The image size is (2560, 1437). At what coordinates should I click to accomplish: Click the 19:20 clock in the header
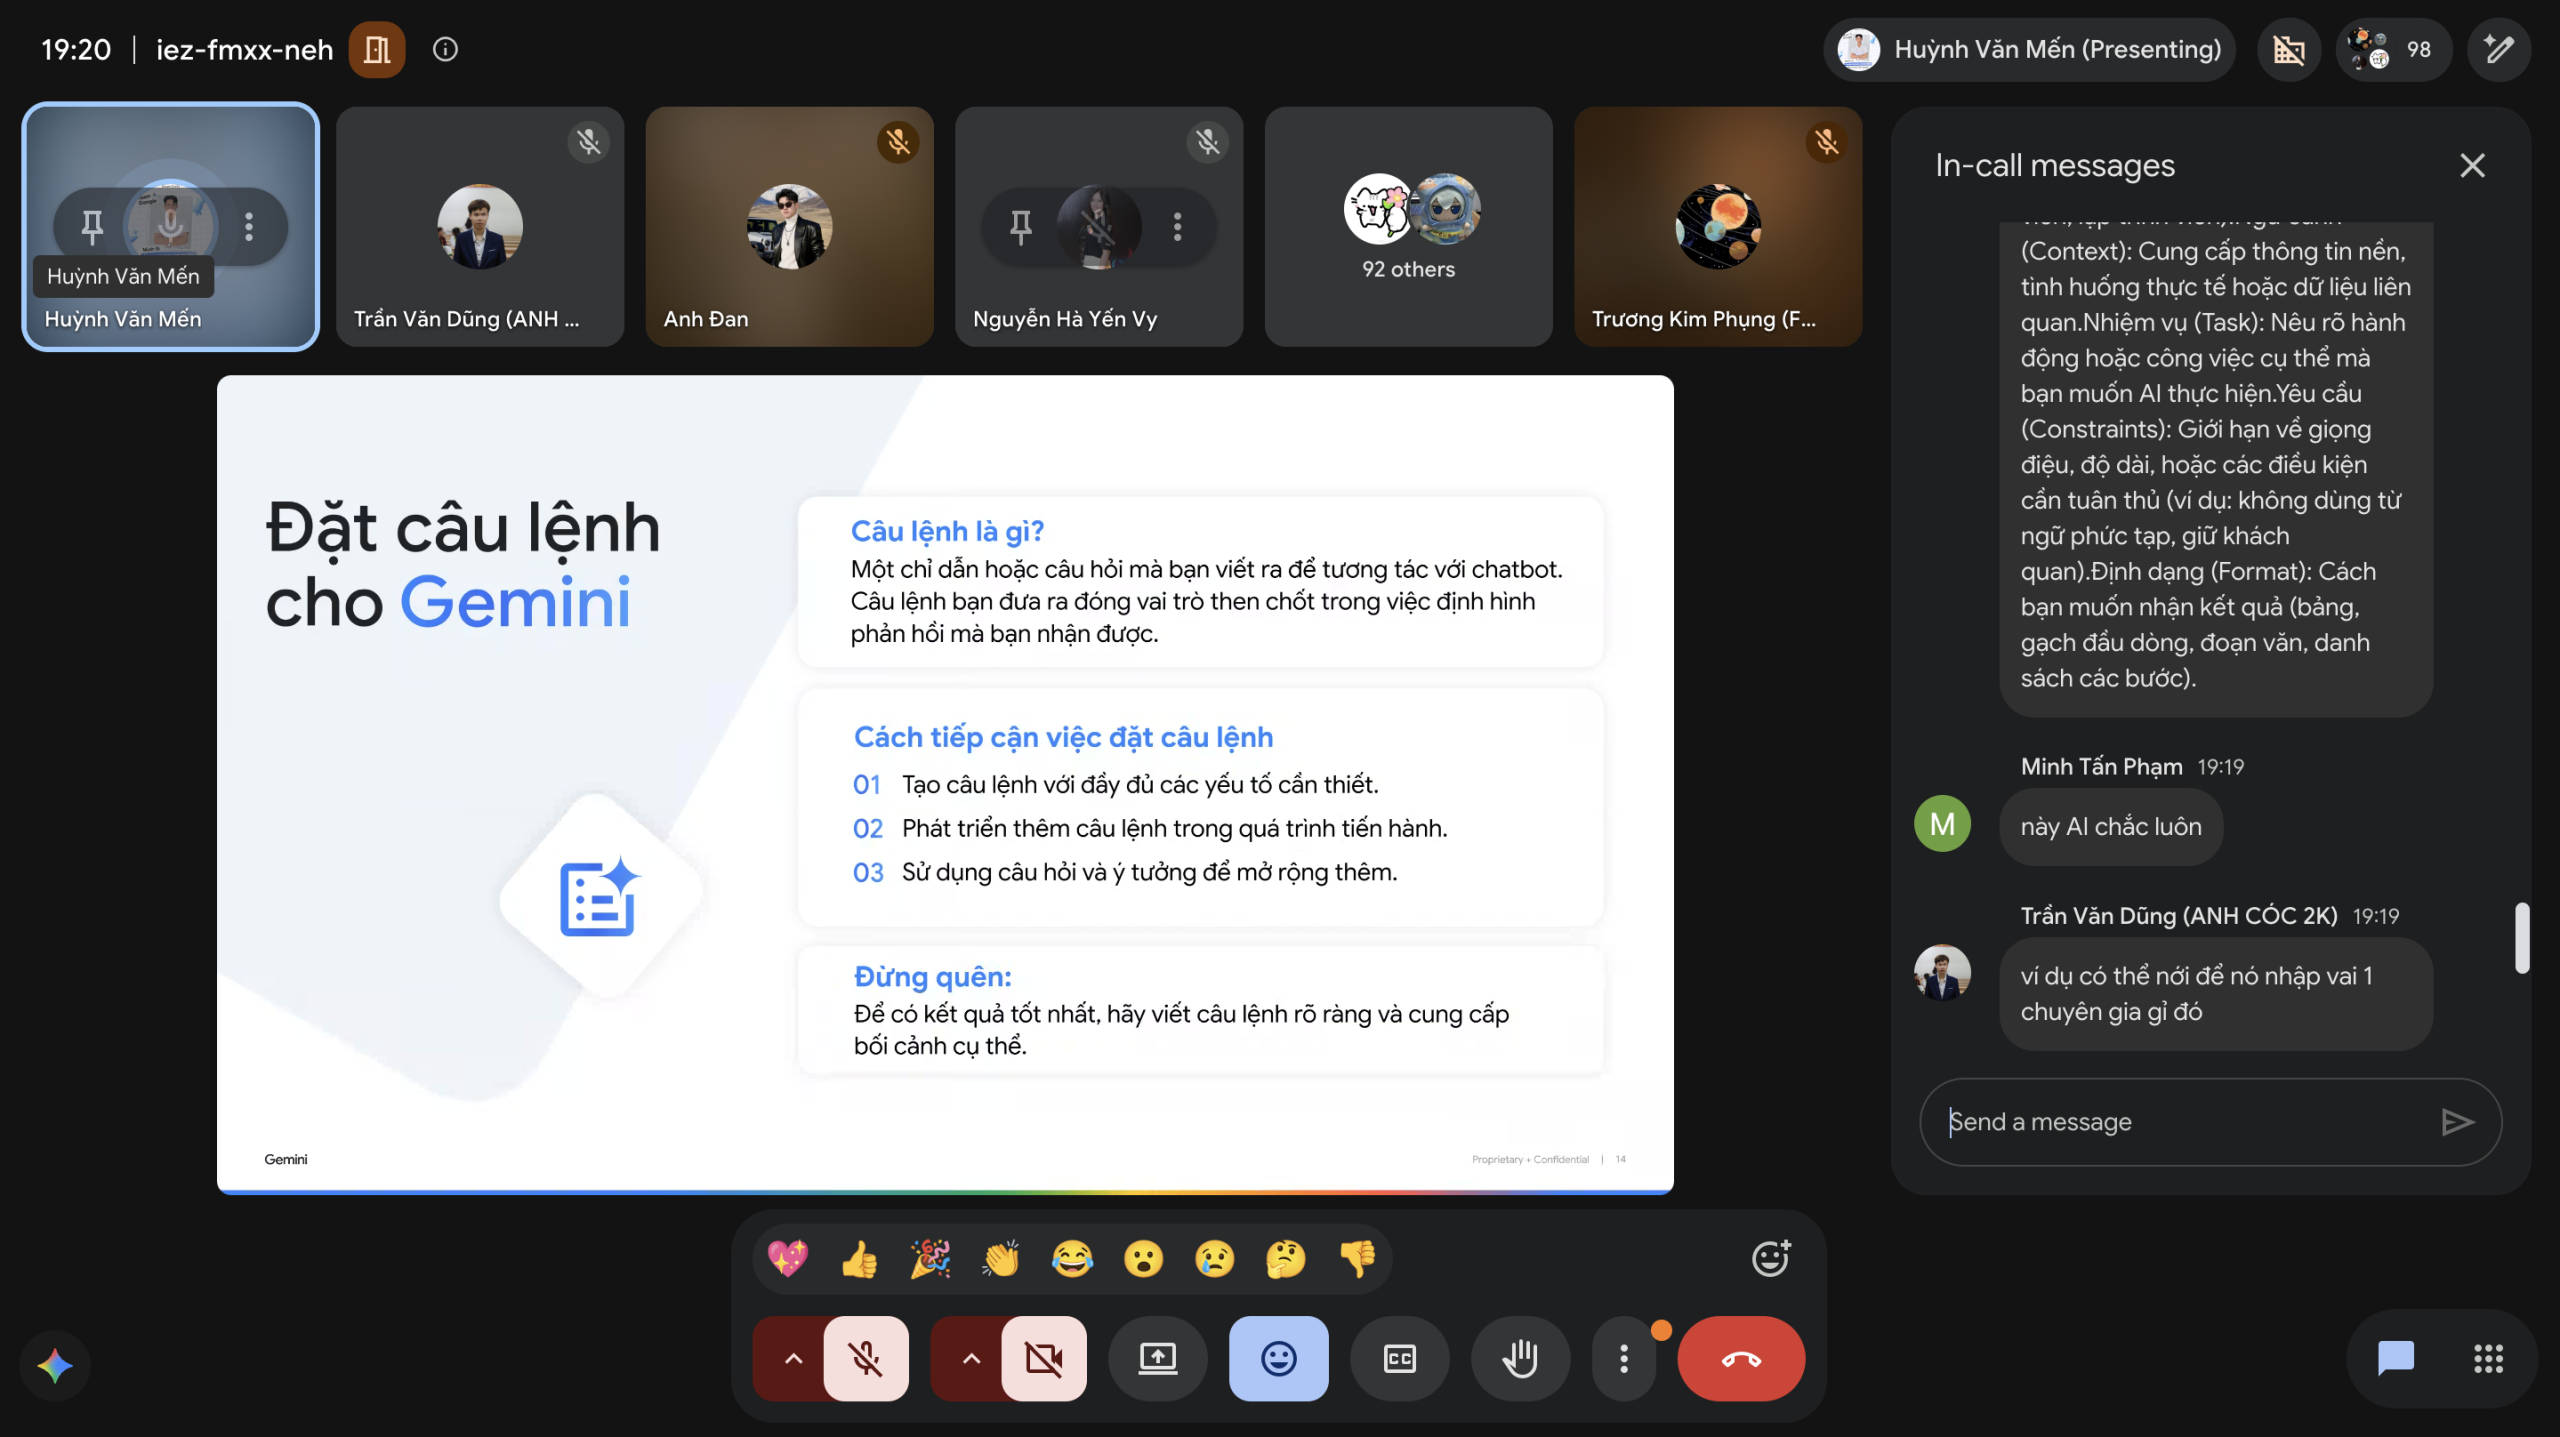[x=76, y=49]
